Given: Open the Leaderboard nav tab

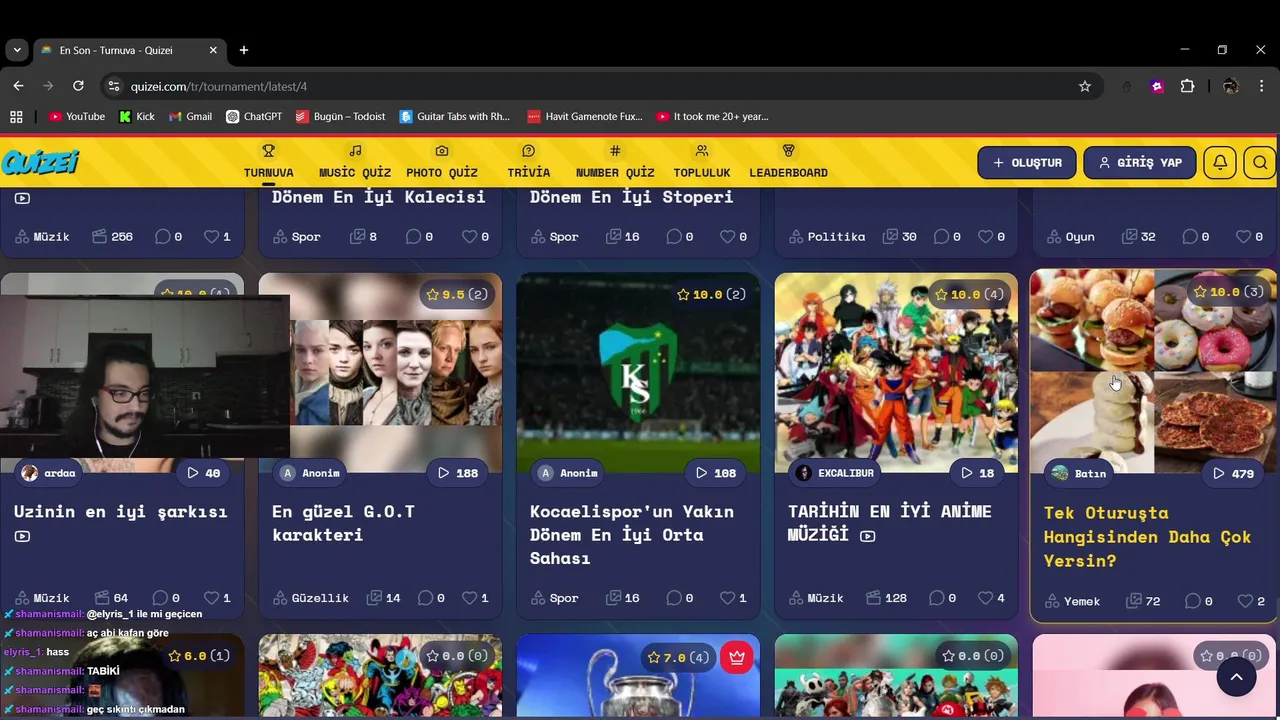Looking at the screenshot, I should tap(788, 162).
